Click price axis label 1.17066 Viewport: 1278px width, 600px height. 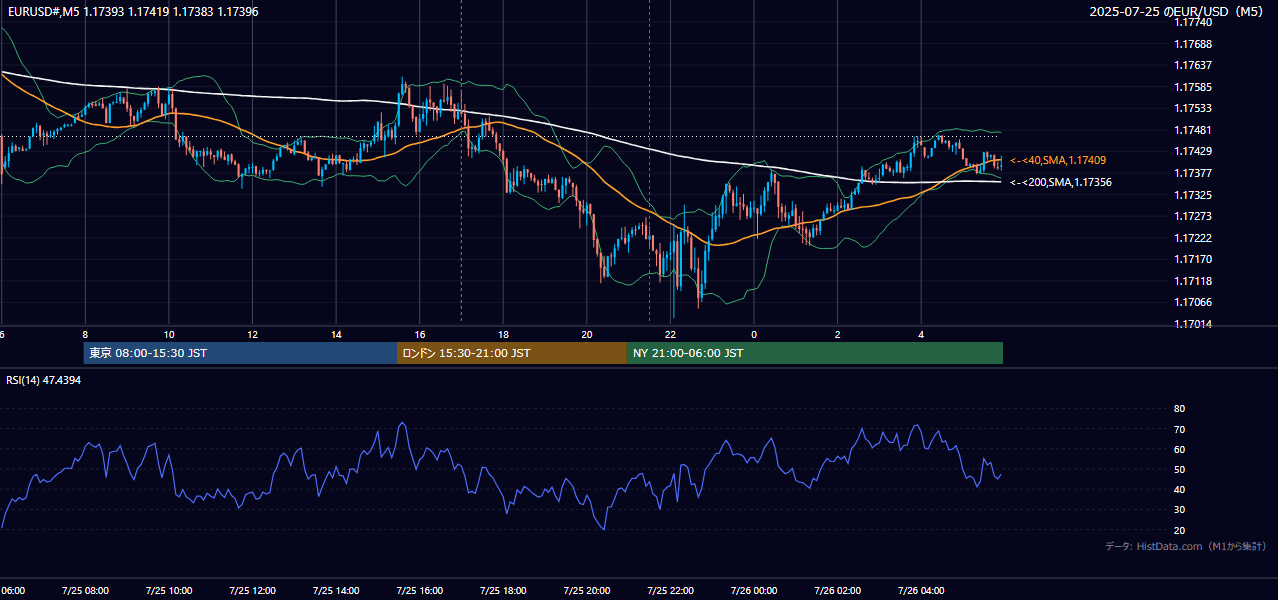tap(1193, 302)
